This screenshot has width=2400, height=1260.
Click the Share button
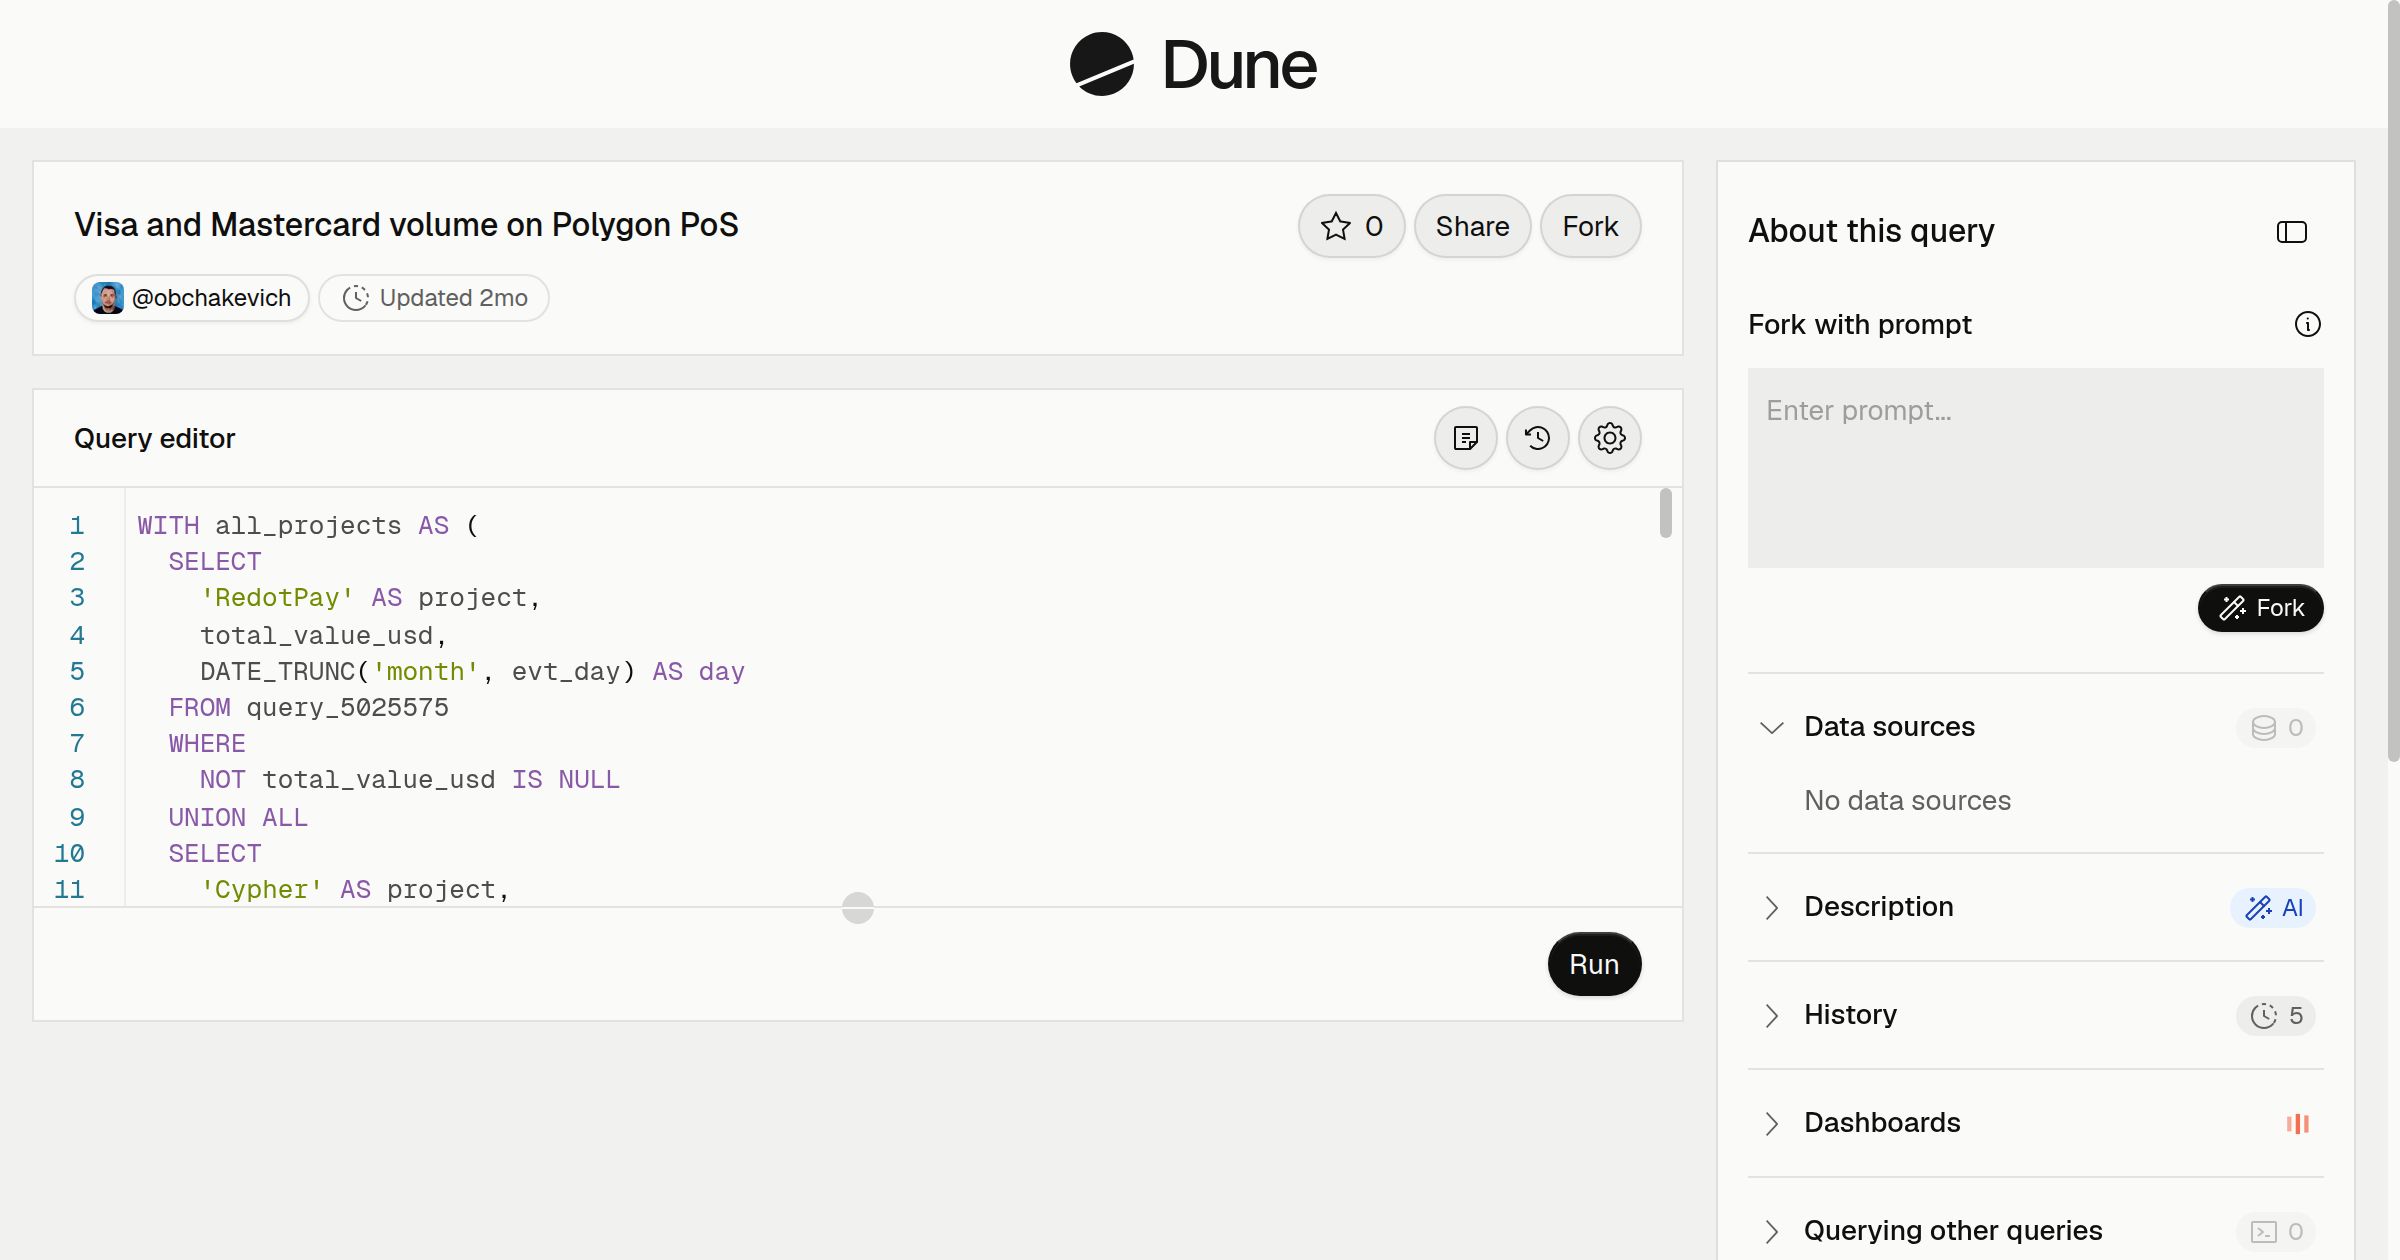(x=1472, y=226)
